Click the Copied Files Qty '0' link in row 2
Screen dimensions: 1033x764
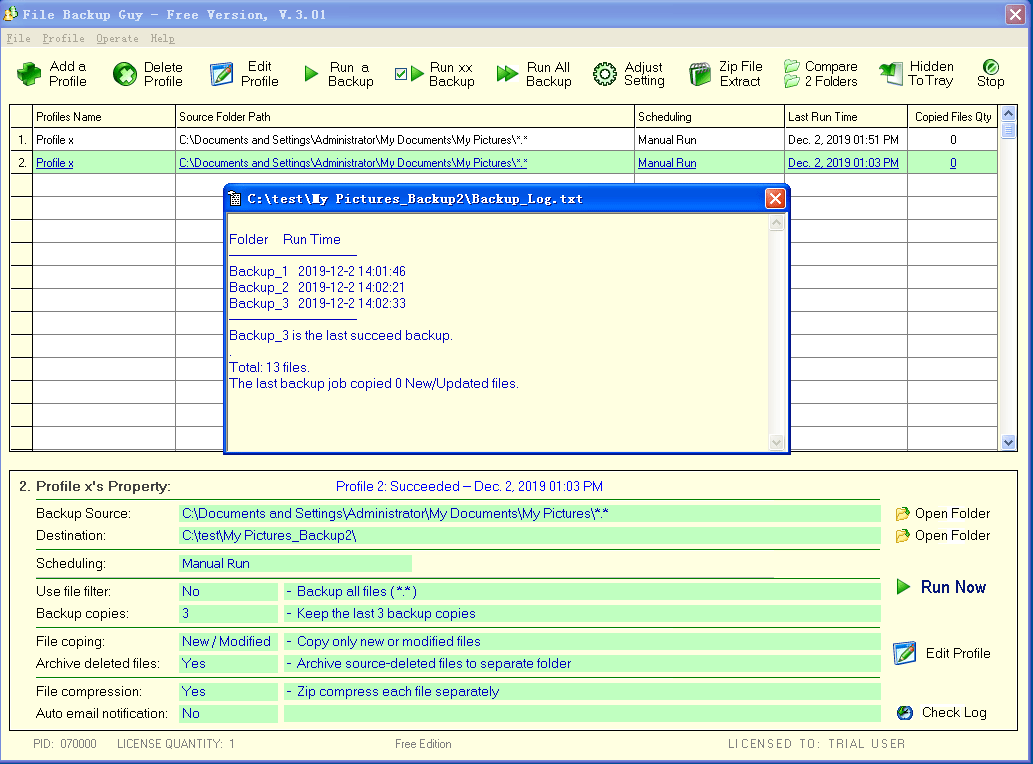[953, 163]
